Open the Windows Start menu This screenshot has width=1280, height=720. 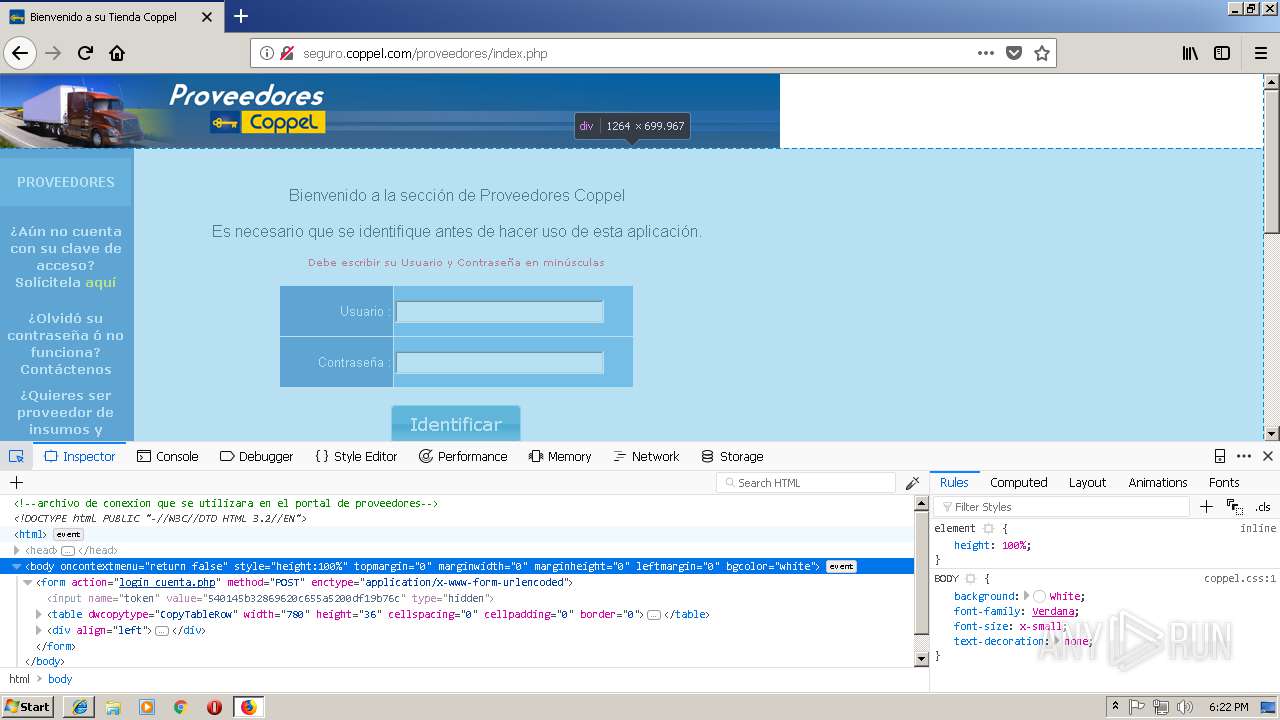pos(27,706)
